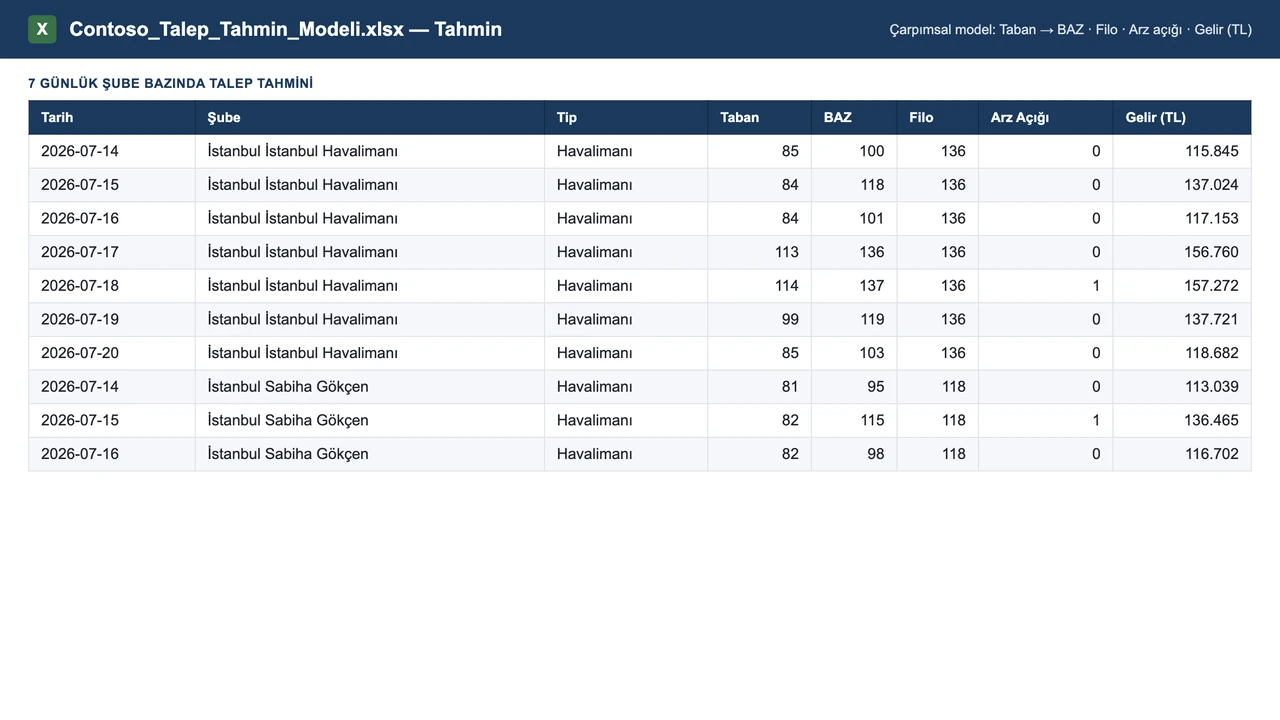Screen dimensions: 1280x720
Task: Click date 2026-07-18 cell
Action: [x=80, y=286]
